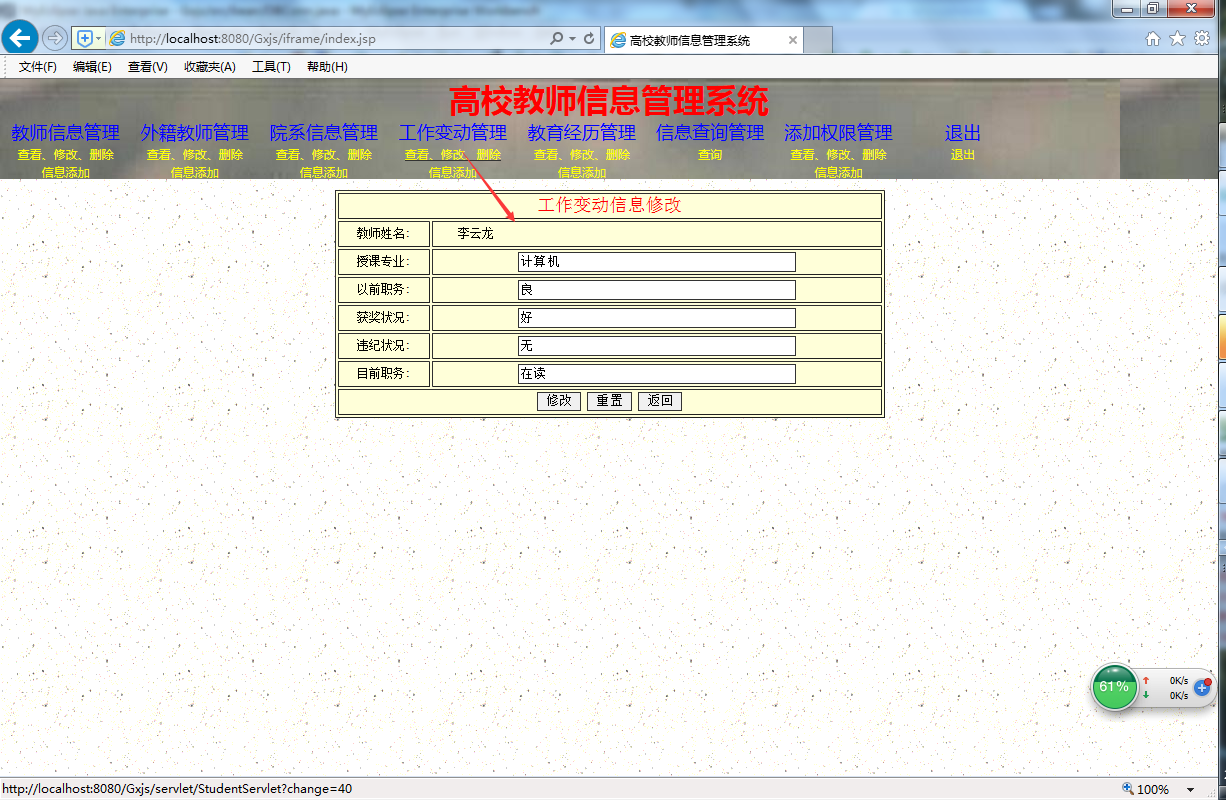Screen dimensions: 1226x800
Task: Close the 高校教师信息管理系统 browser tab
Action: [x=793, y=41]
